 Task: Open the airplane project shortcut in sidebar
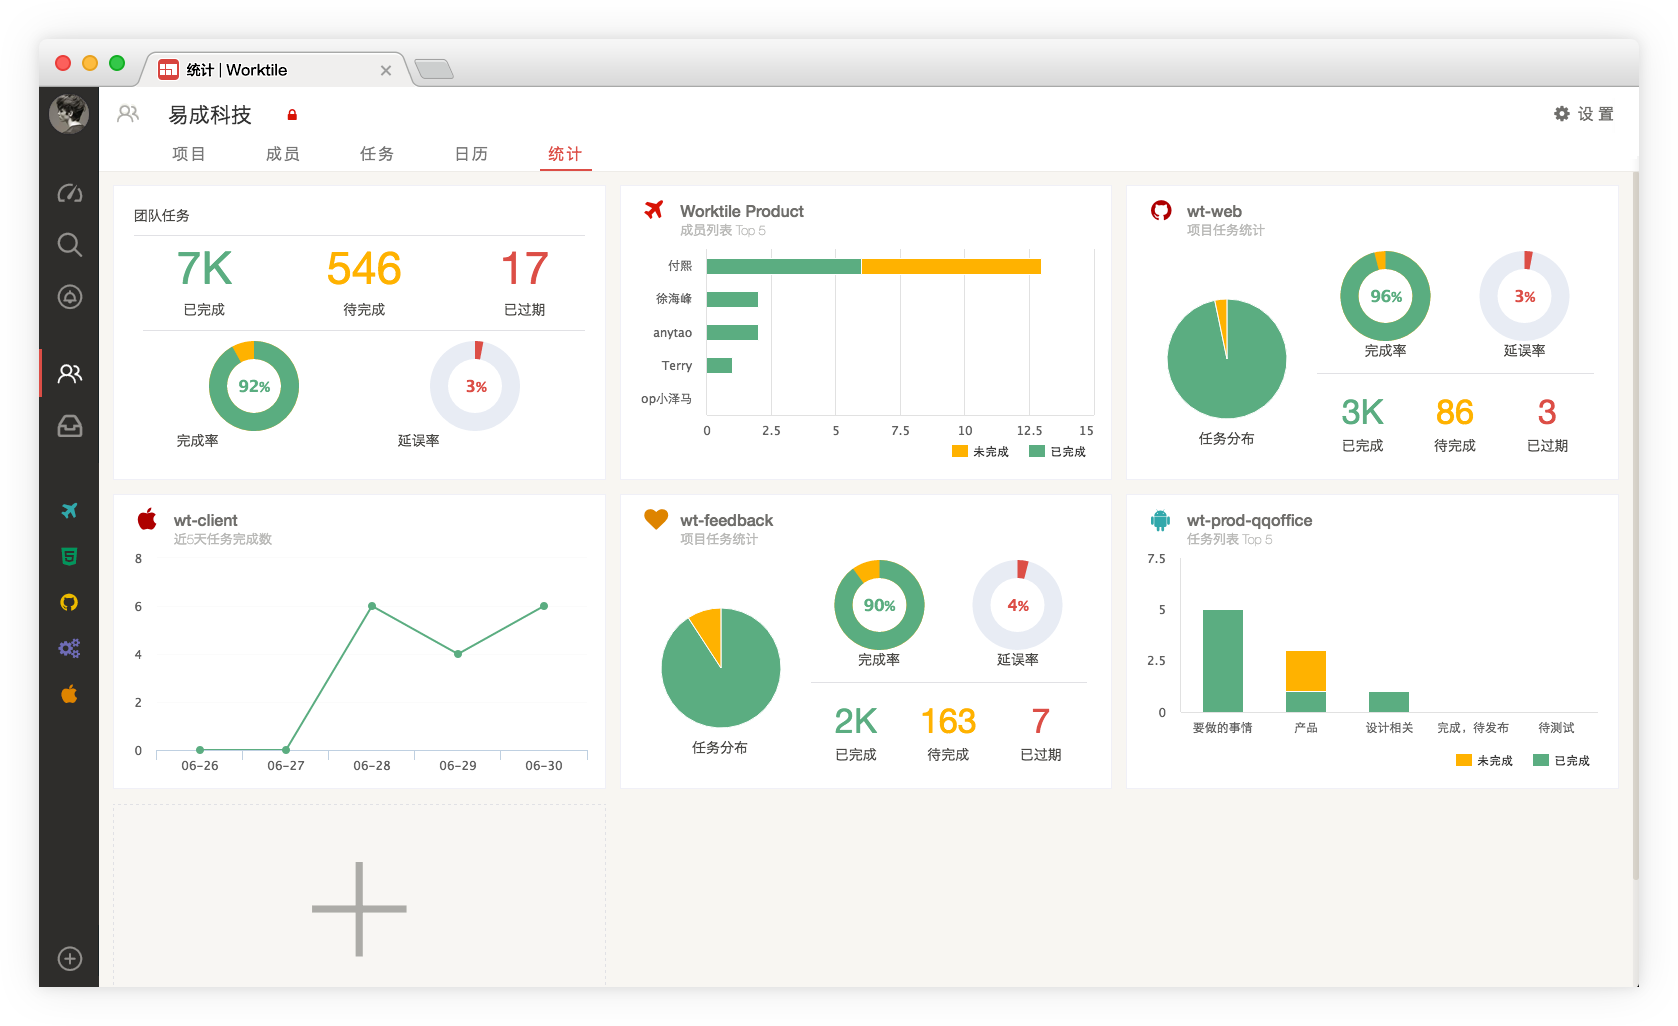point(69,511)
